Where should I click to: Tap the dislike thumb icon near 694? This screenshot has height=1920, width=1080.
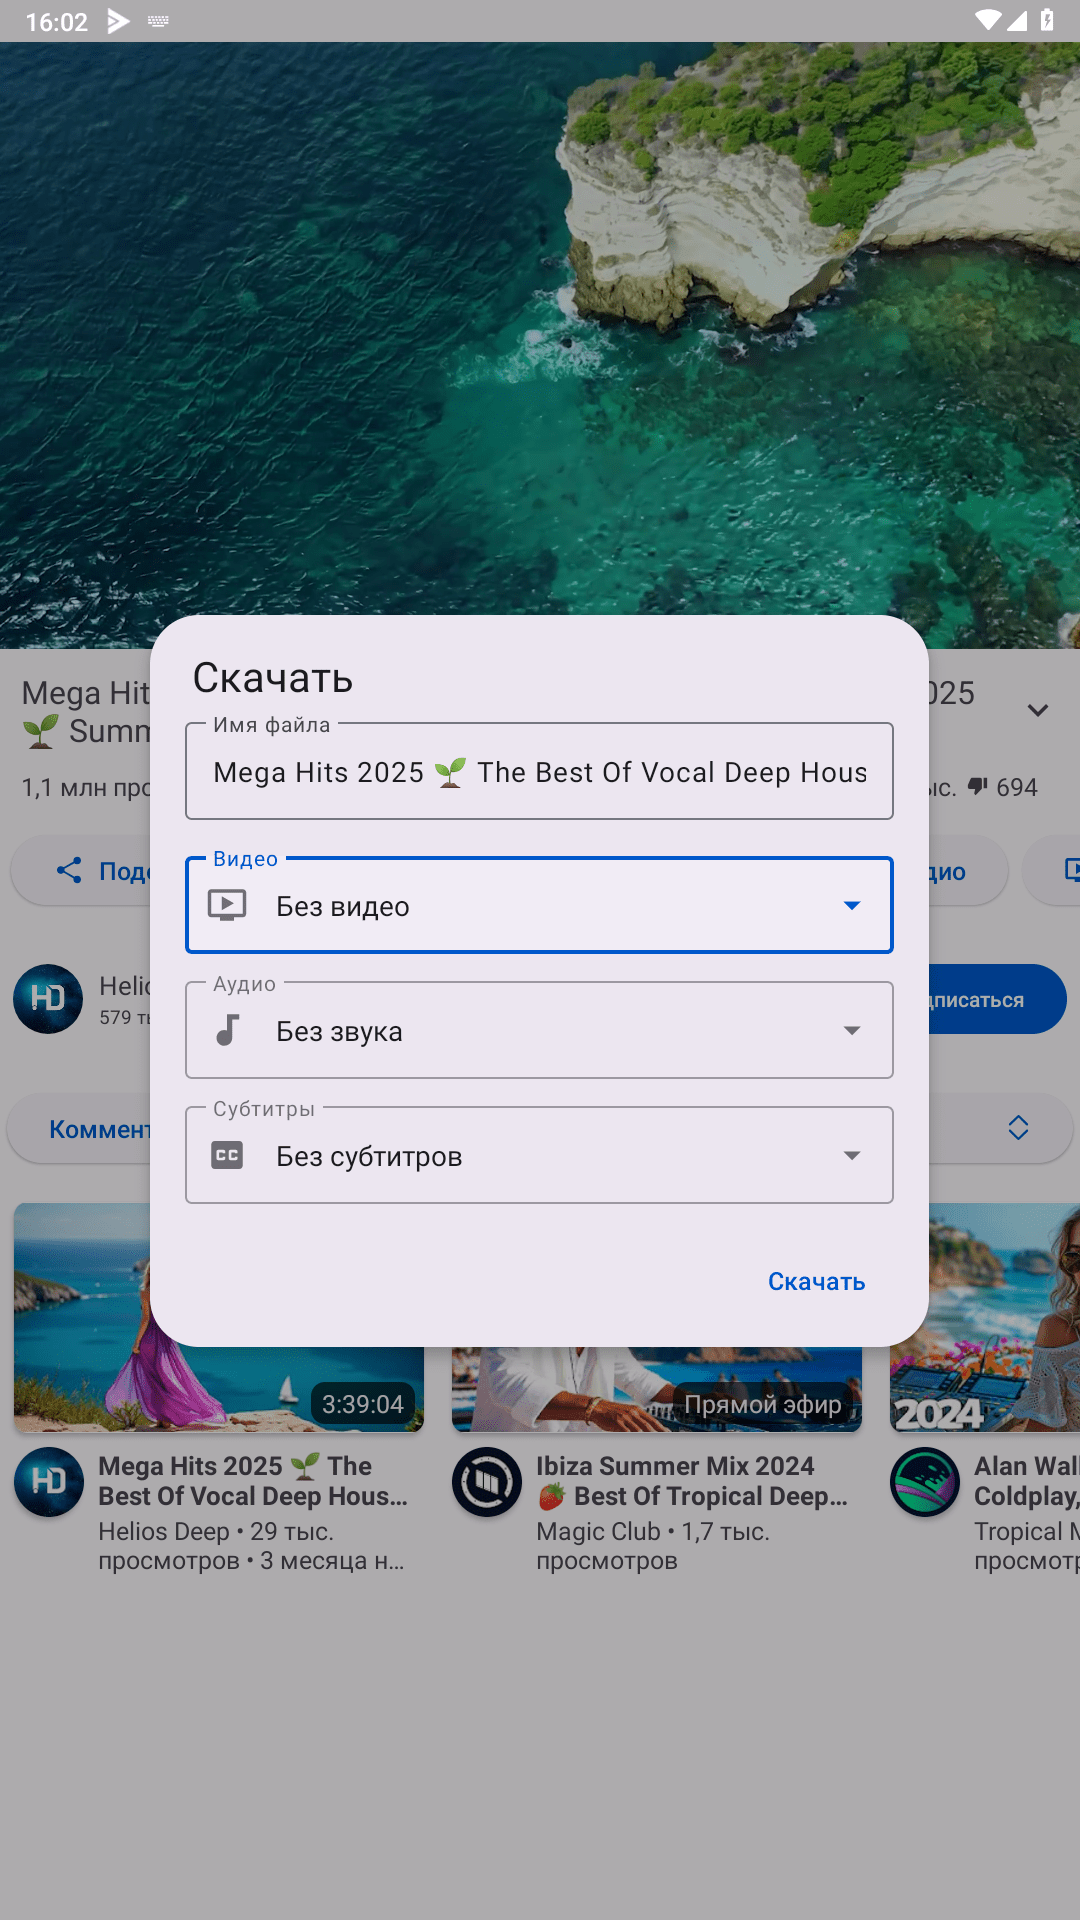pos(979,787)
